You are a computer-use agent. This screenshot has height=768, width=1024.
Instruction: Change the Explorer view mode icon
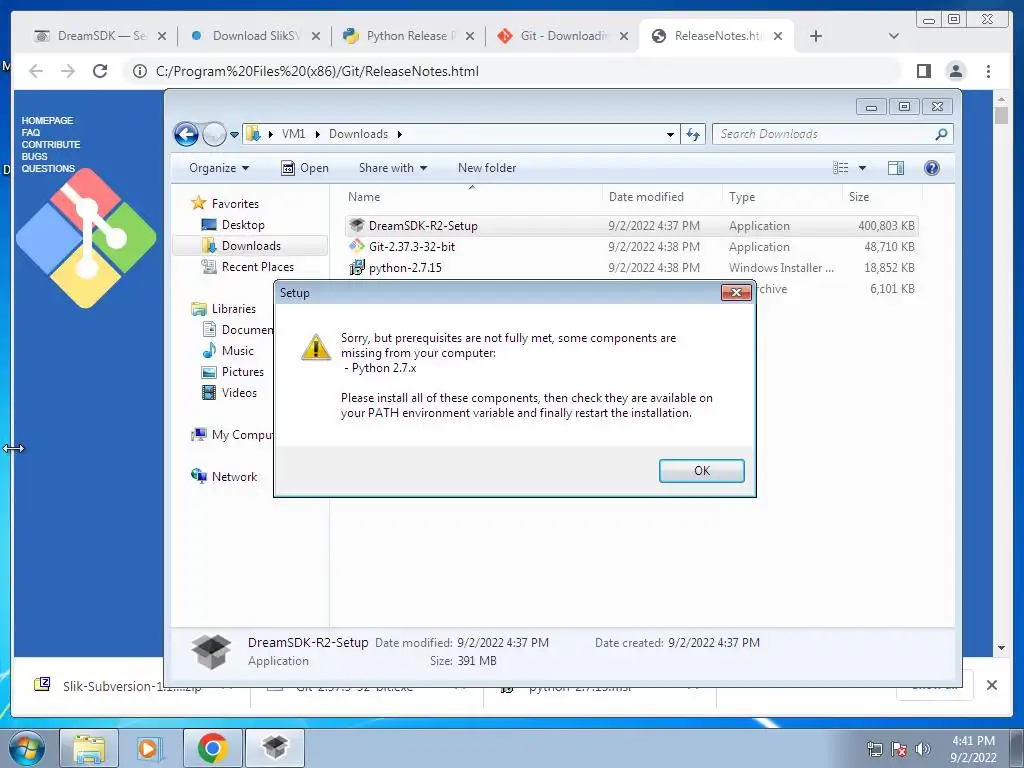(840, 168)
